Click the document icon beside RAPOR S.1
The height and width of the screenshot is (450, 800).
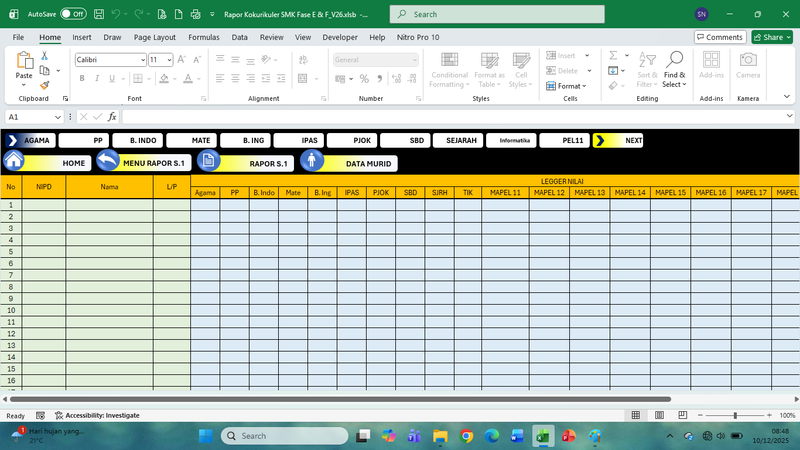click(208, 162)
